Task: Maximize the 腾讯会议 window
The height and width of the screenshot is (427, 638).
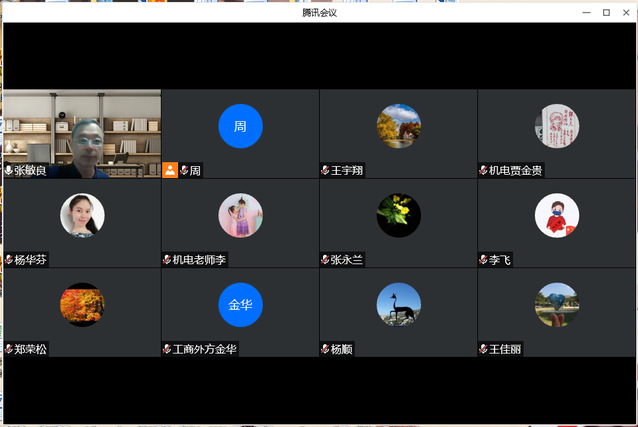Action: 606,12
